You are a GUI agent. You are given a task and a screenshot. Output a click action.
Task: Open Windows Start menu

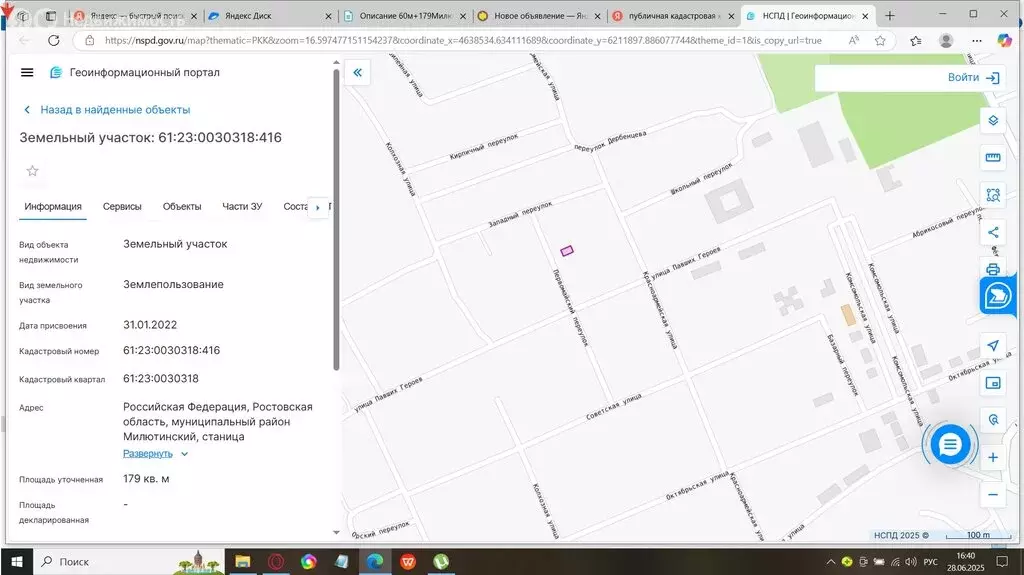click(x=16, y=562)
